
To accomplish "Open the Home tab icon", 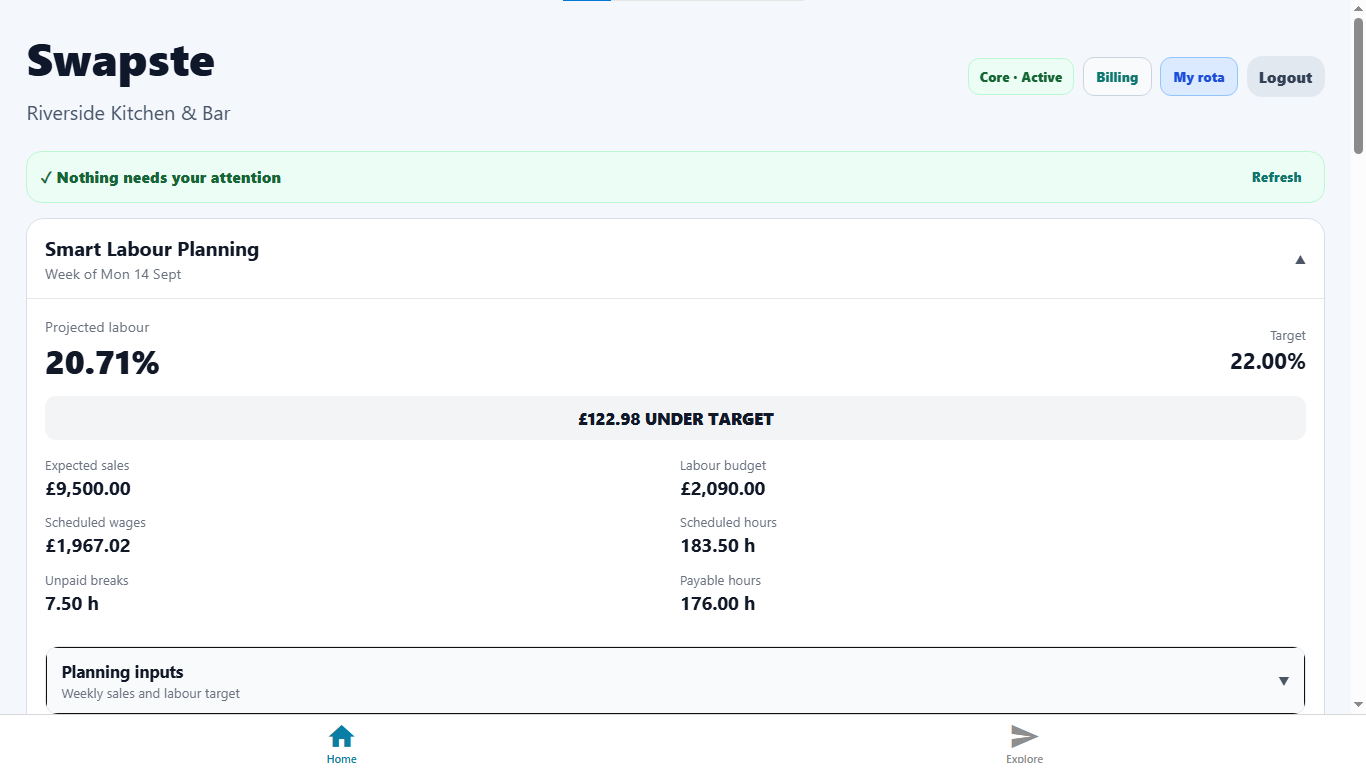I will click(341, 737).
